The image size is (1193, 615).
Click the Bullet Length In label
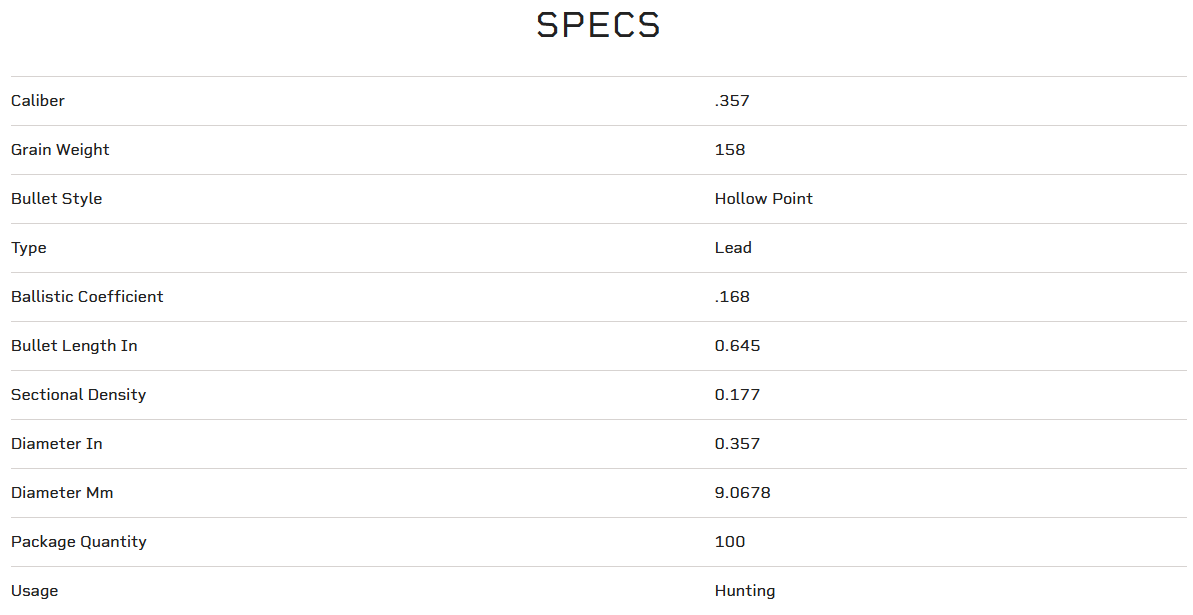click(74, 346)
